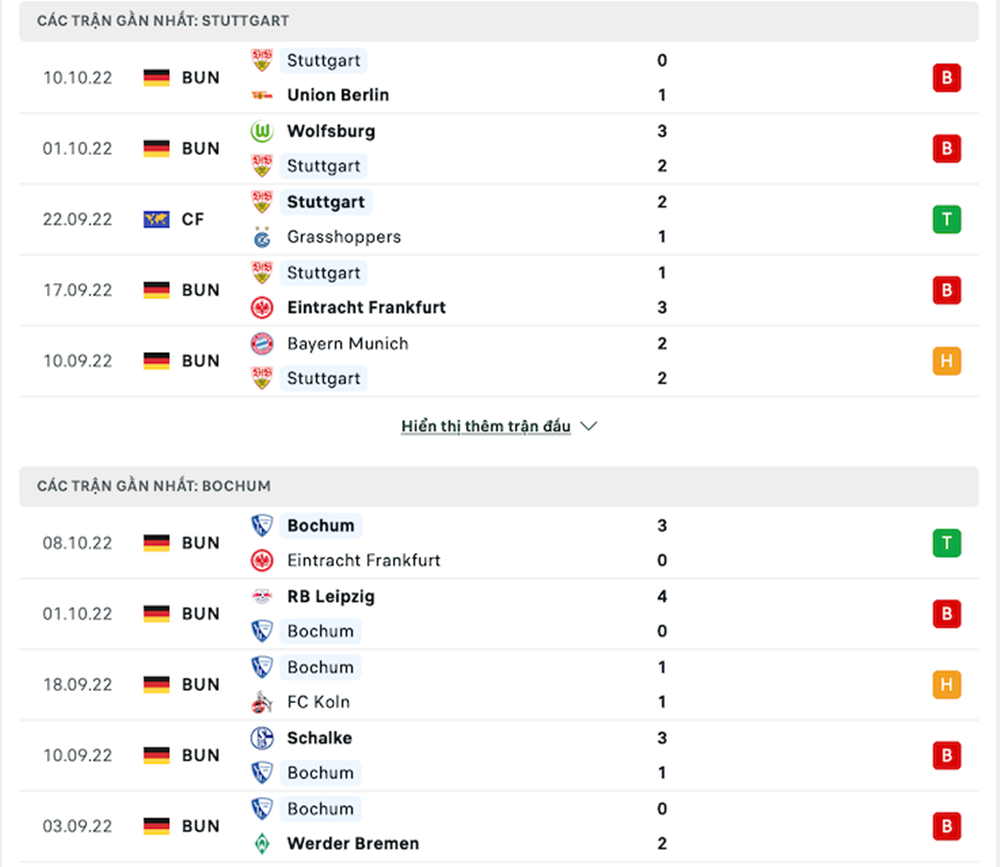Screen dimensions: 1000x867
Task: Click the Bayern Munich club logo
Action: pyautogui.click(x=262, y=343)
